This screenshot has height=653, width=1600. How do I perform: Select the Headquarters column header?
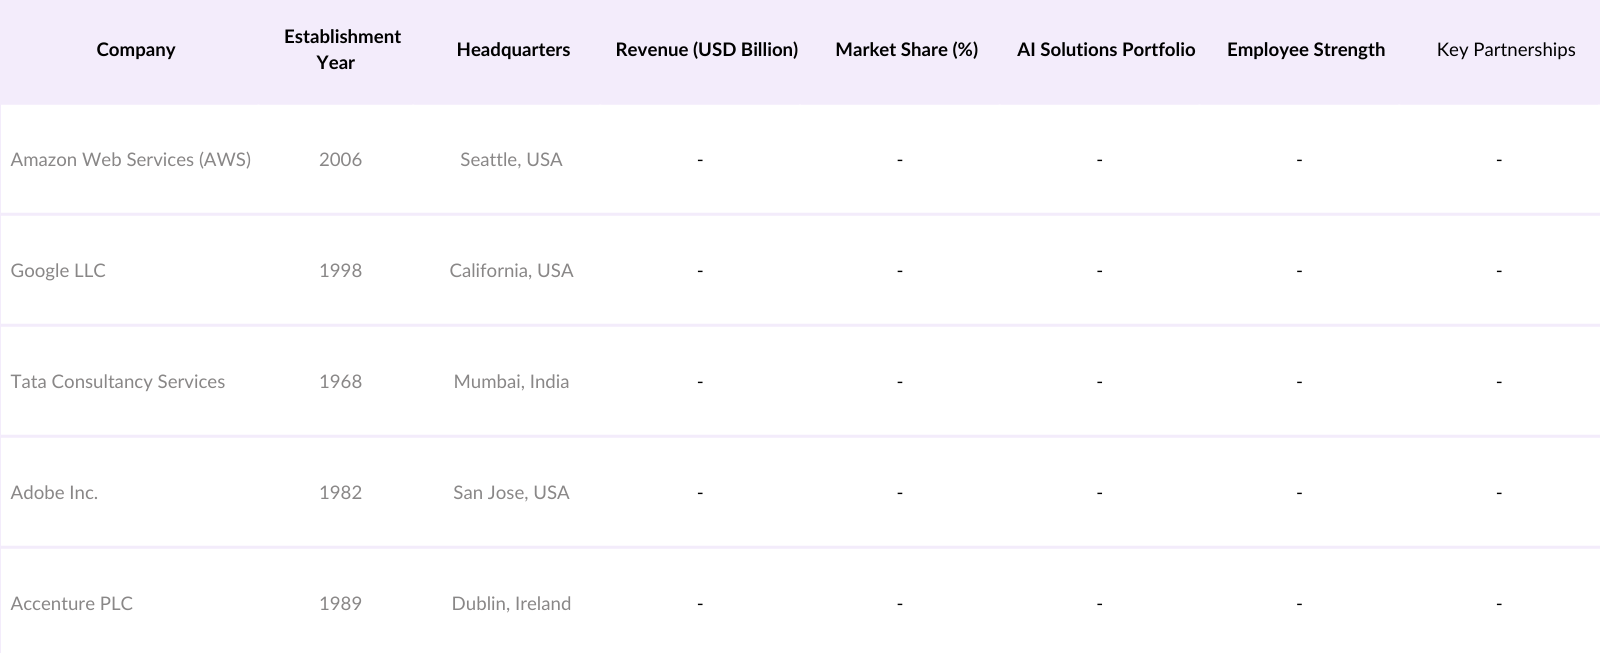pyautogui.click(x=513, y=50)
